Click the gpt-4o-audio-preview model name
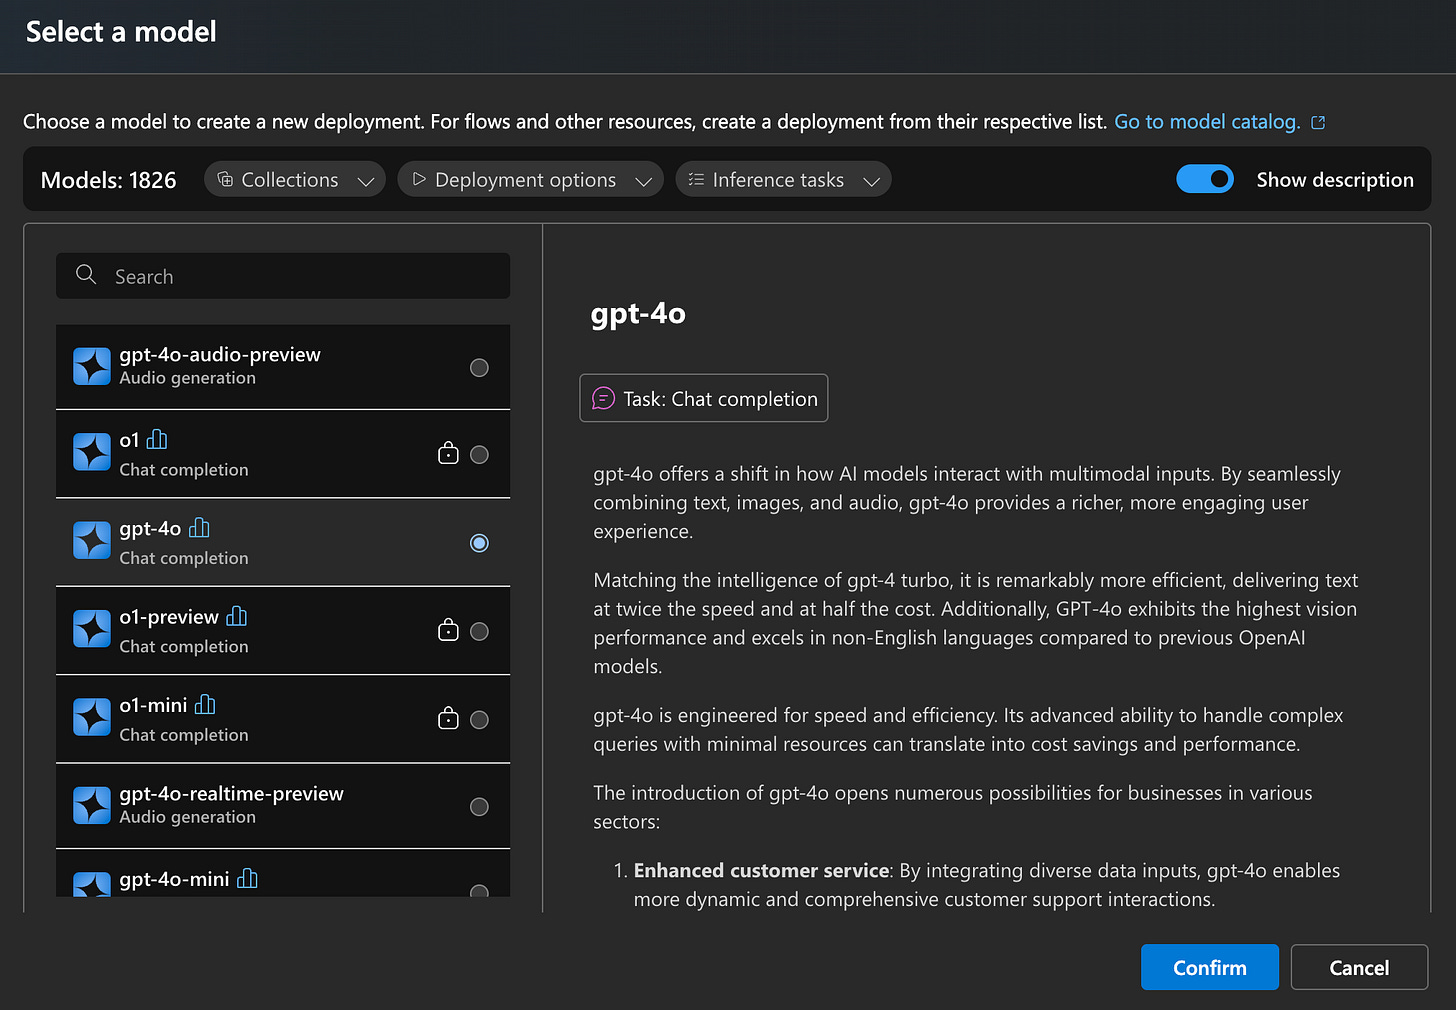 220,354
